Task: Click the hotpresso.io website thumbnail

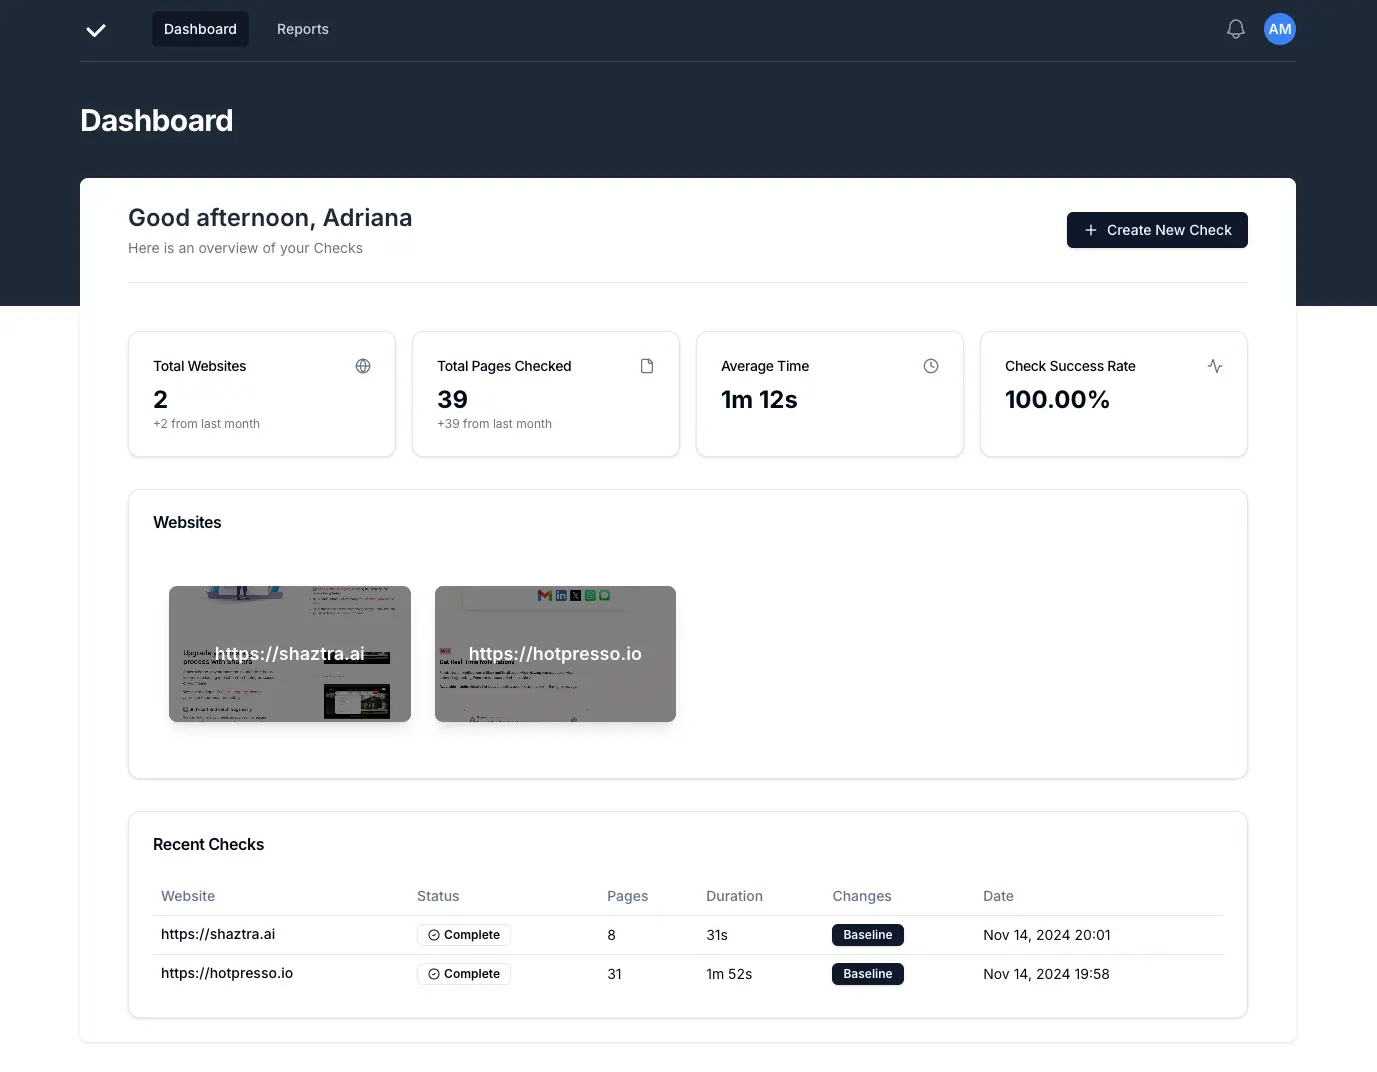Action: click(555, 653)
